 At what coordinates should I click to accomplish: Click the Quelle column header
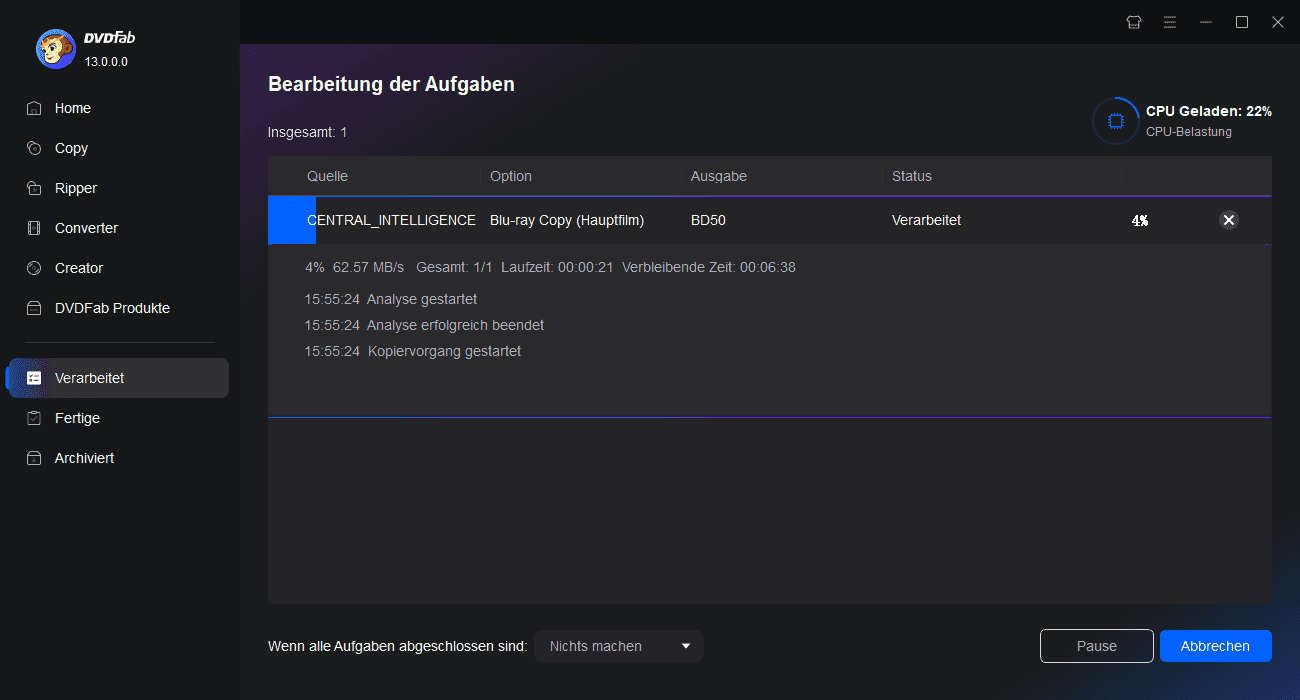click(x=328, y=176)
